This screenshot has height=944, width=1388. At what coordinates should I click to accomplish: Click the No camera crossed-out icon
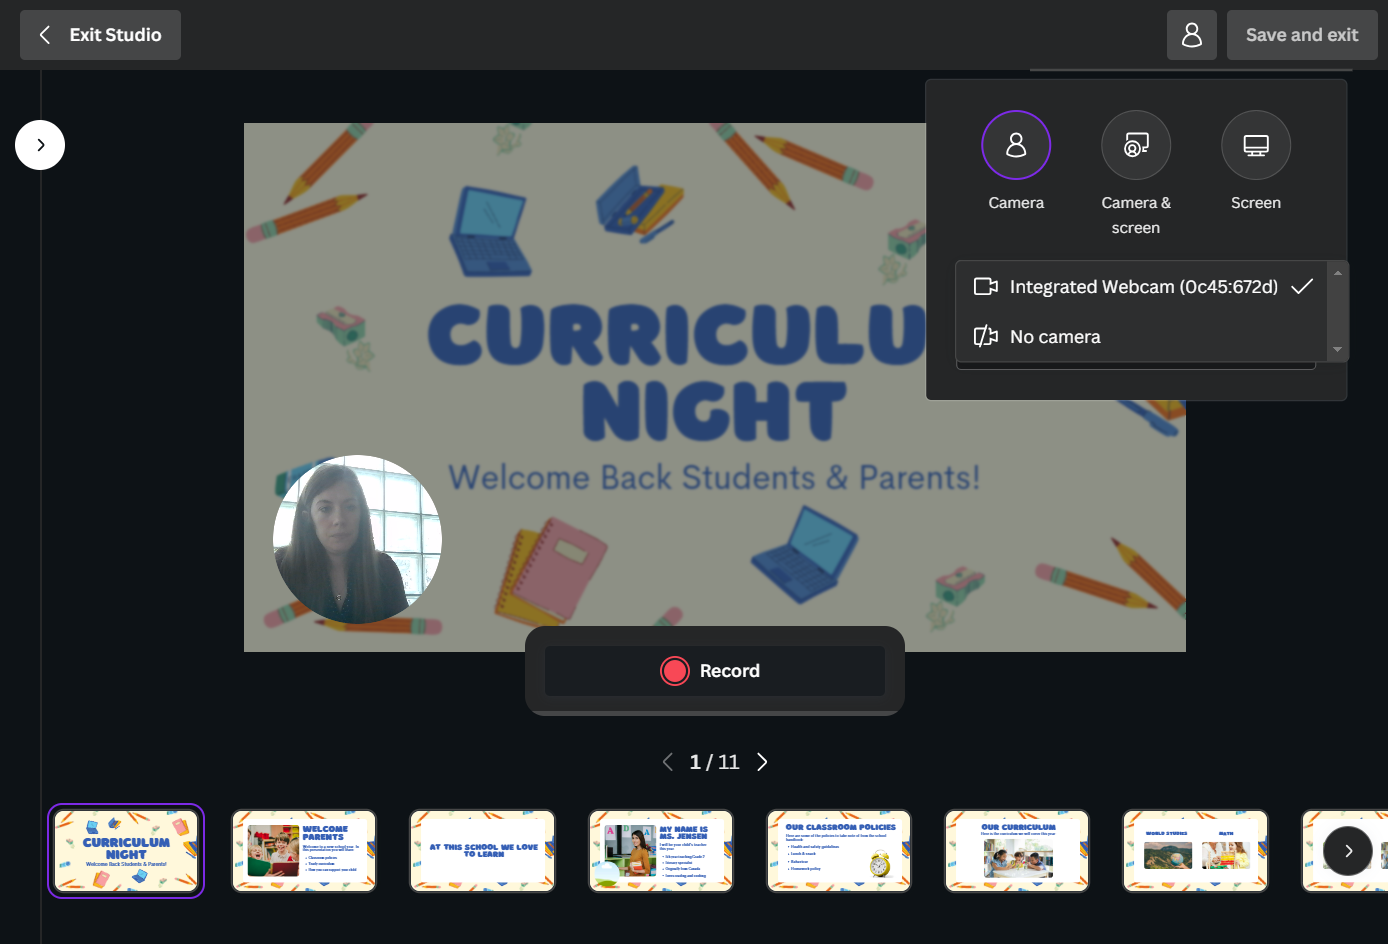(986, 336)
